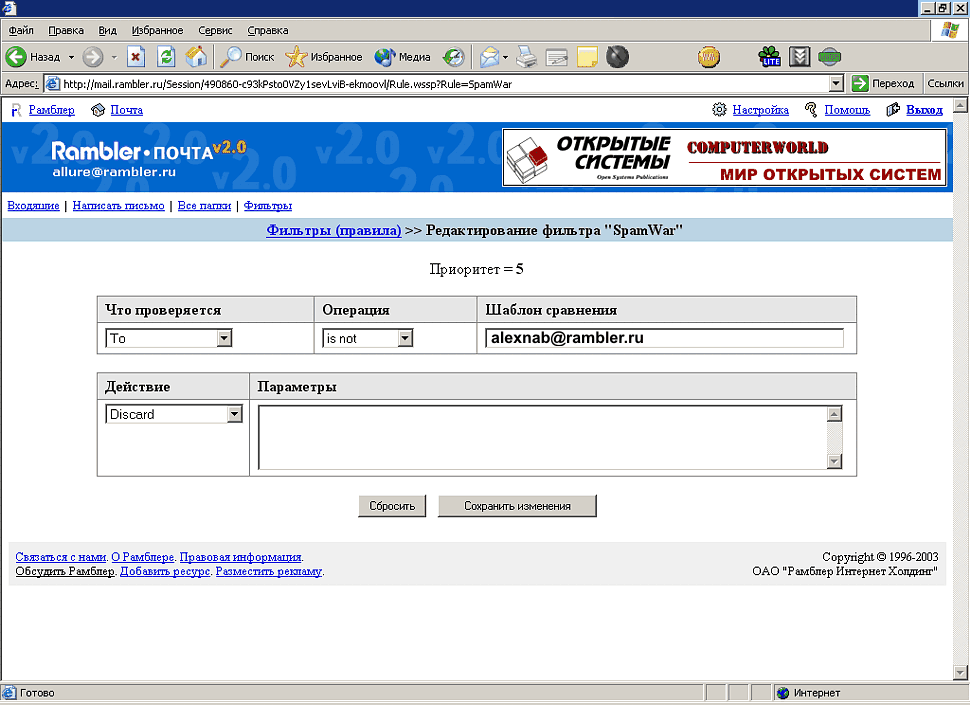Click inside the Параметры text area

click(543, 437)
